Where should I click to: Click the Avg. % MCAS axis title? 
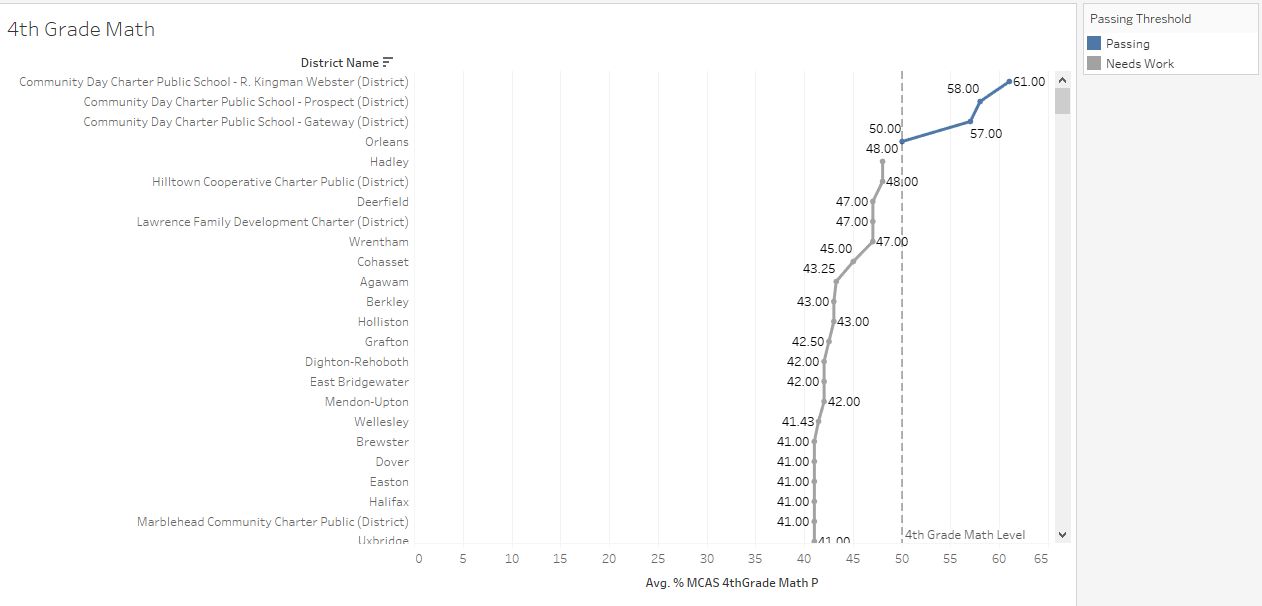point(733,582)
